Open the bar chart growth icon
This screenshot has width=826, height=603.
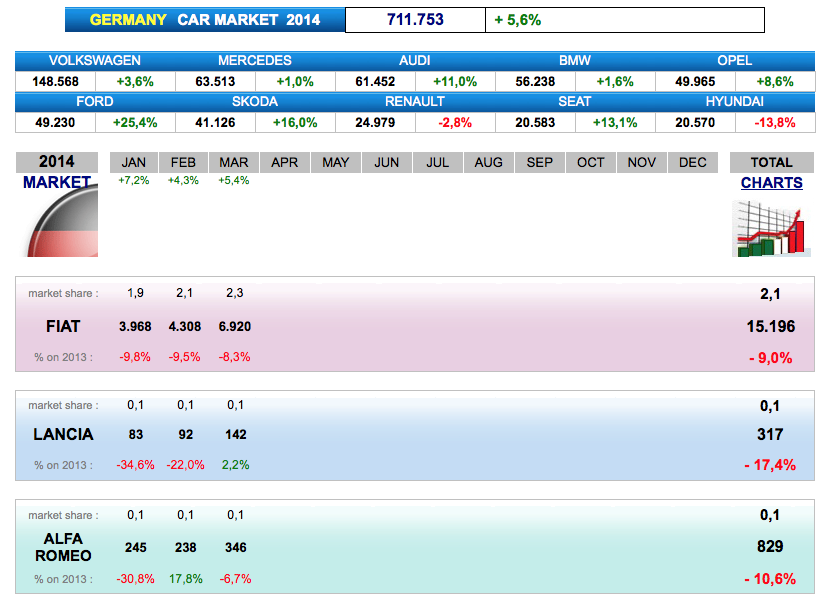click(x=769, y=228)
